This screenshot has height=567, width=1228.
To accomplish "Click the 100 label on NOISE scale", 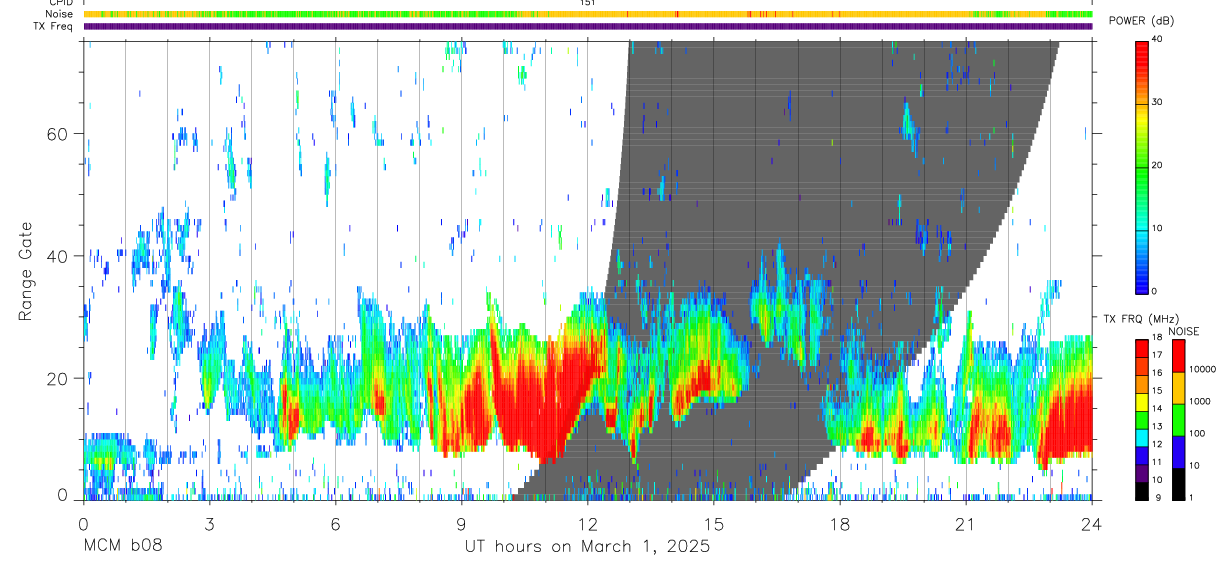I will [x=1196, y=433].
